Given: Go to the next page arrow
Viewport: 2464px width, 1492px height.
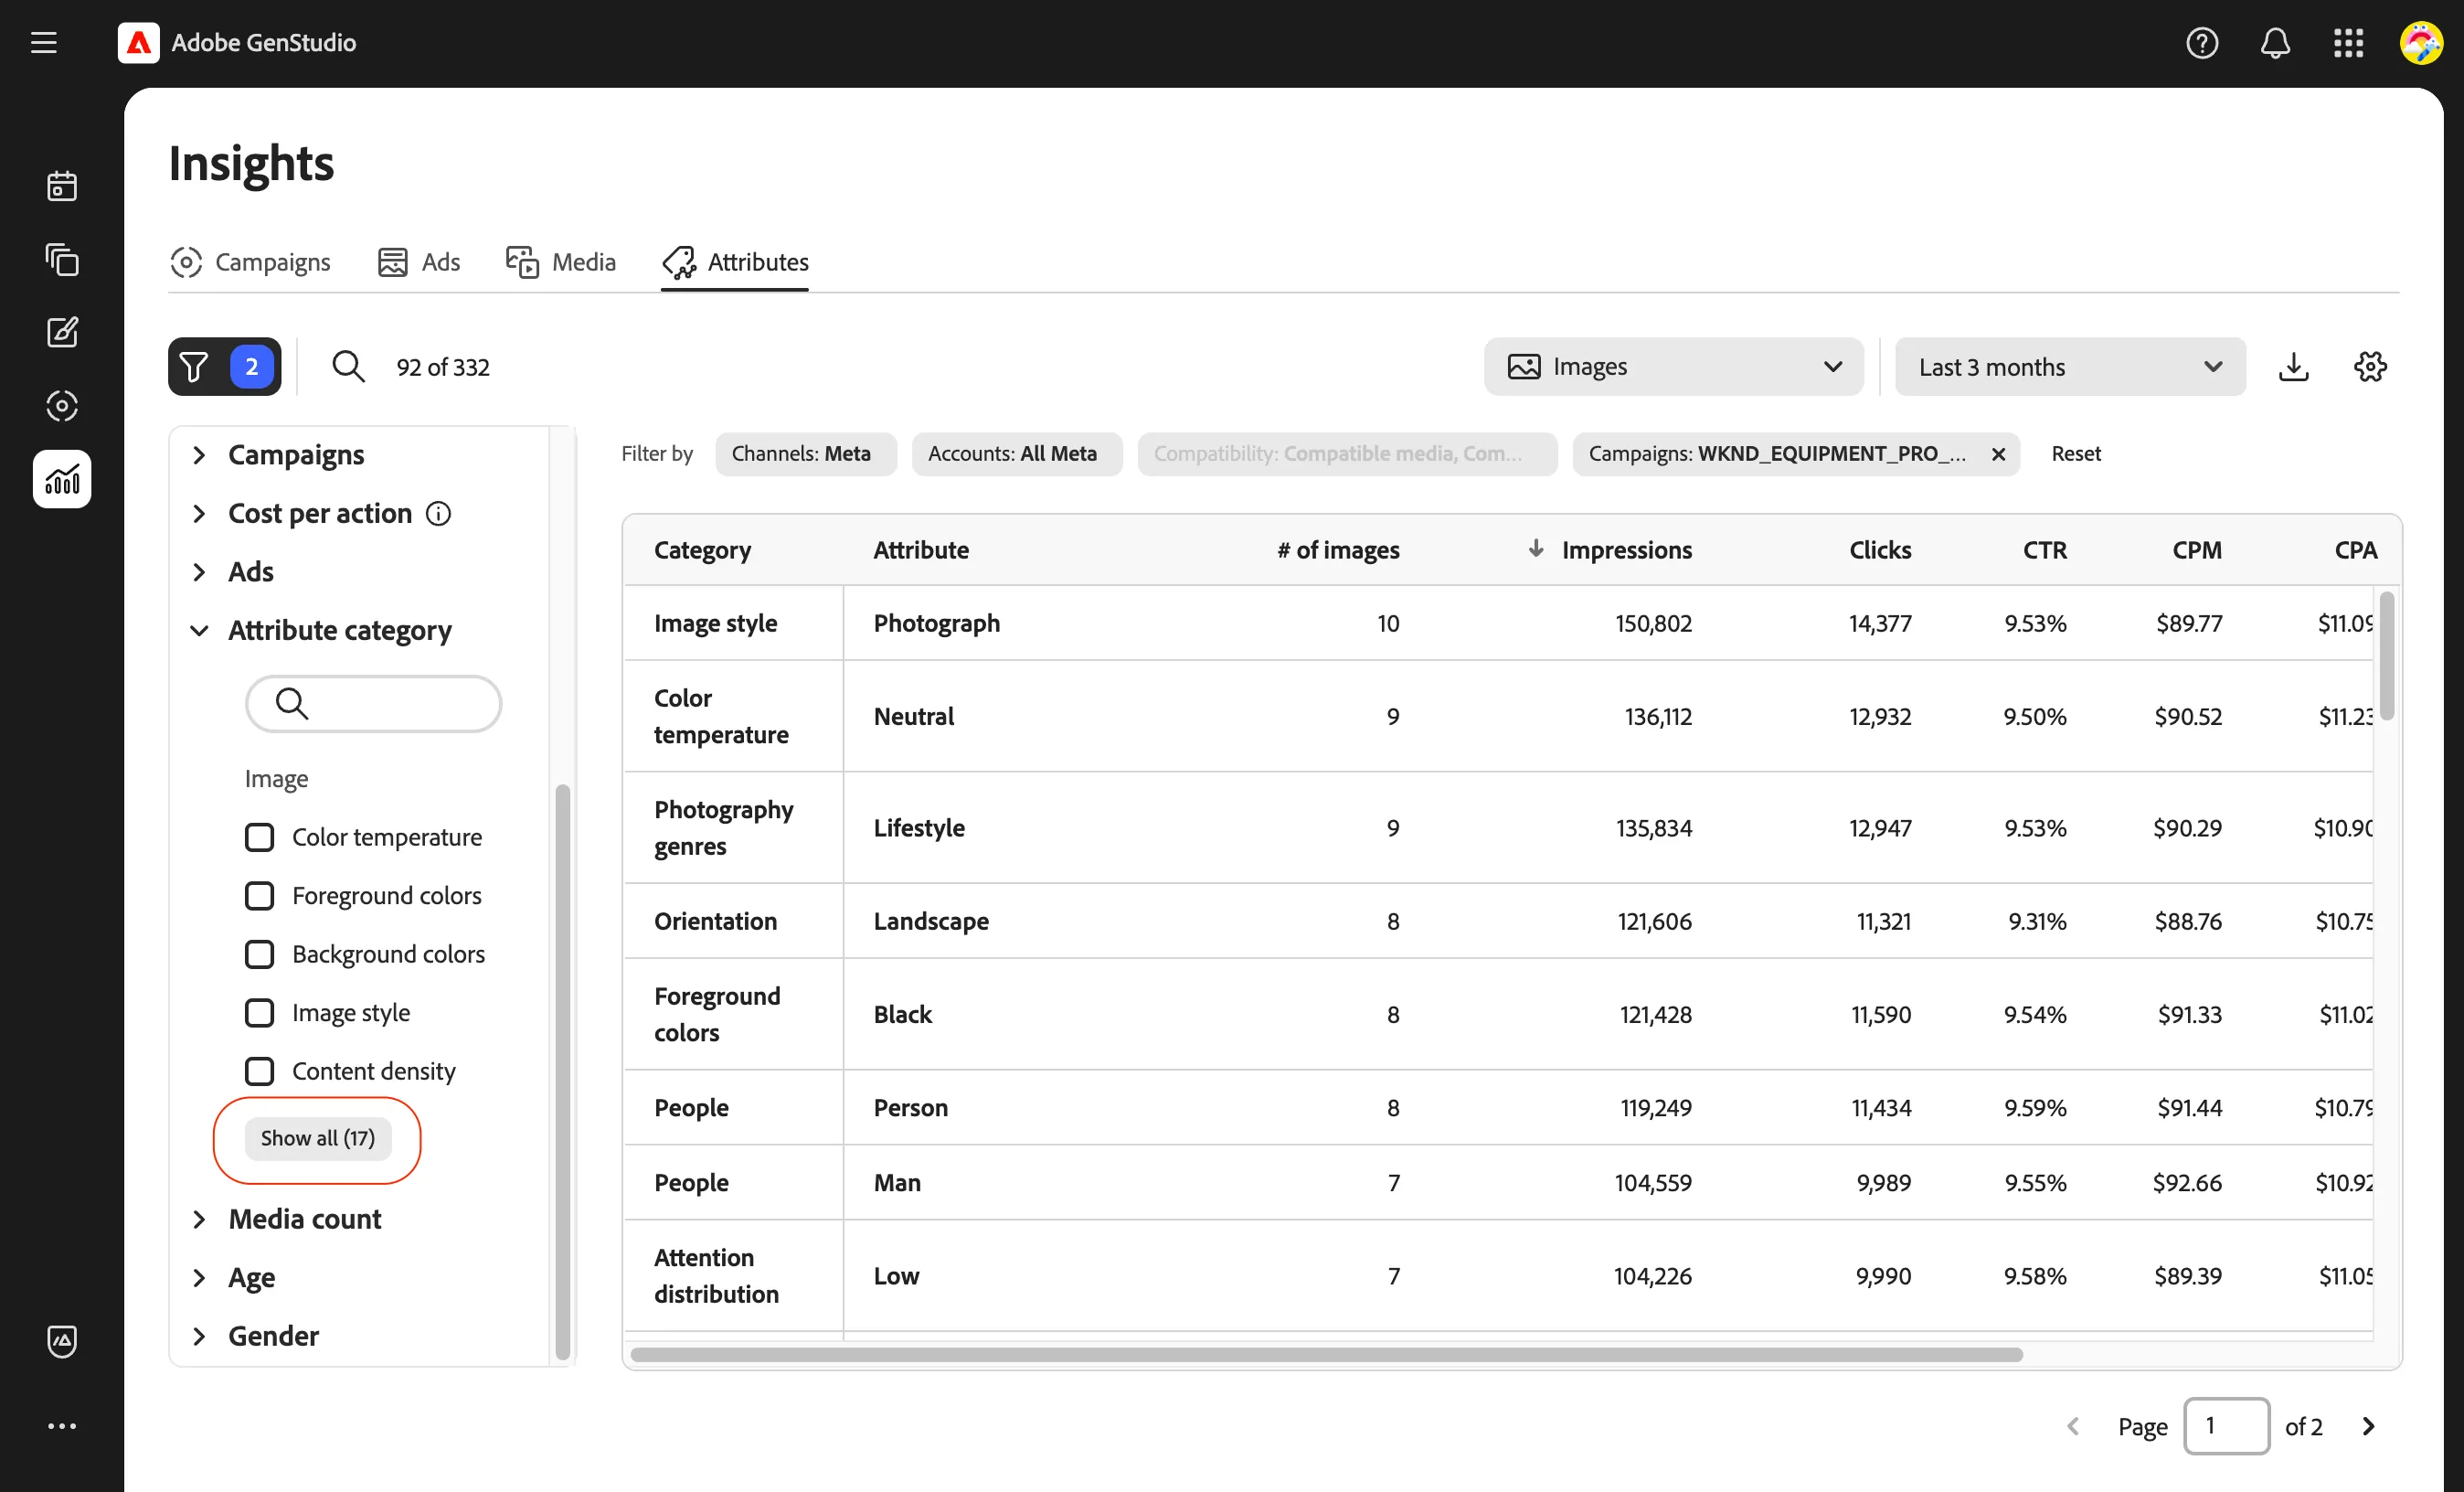Looking at the screenshot, I should tap(2367, 1426).
